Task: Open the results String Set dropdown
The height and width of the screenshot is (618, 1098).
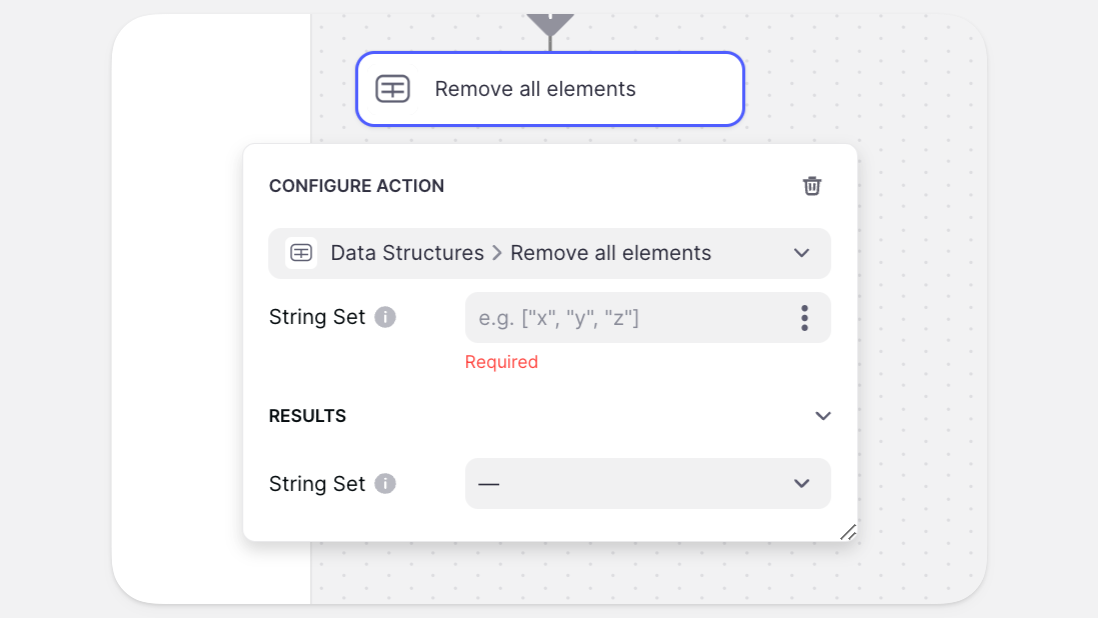Action: [647, 484]
